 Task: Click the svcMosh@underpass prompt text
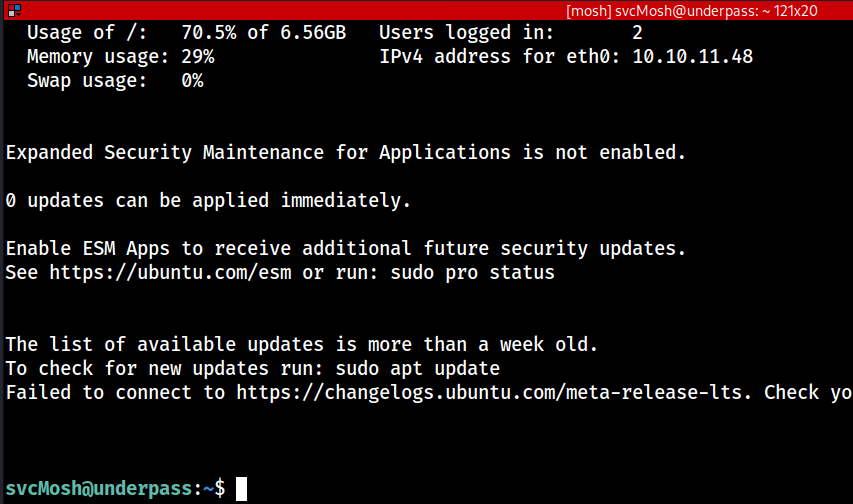(100, 489)
